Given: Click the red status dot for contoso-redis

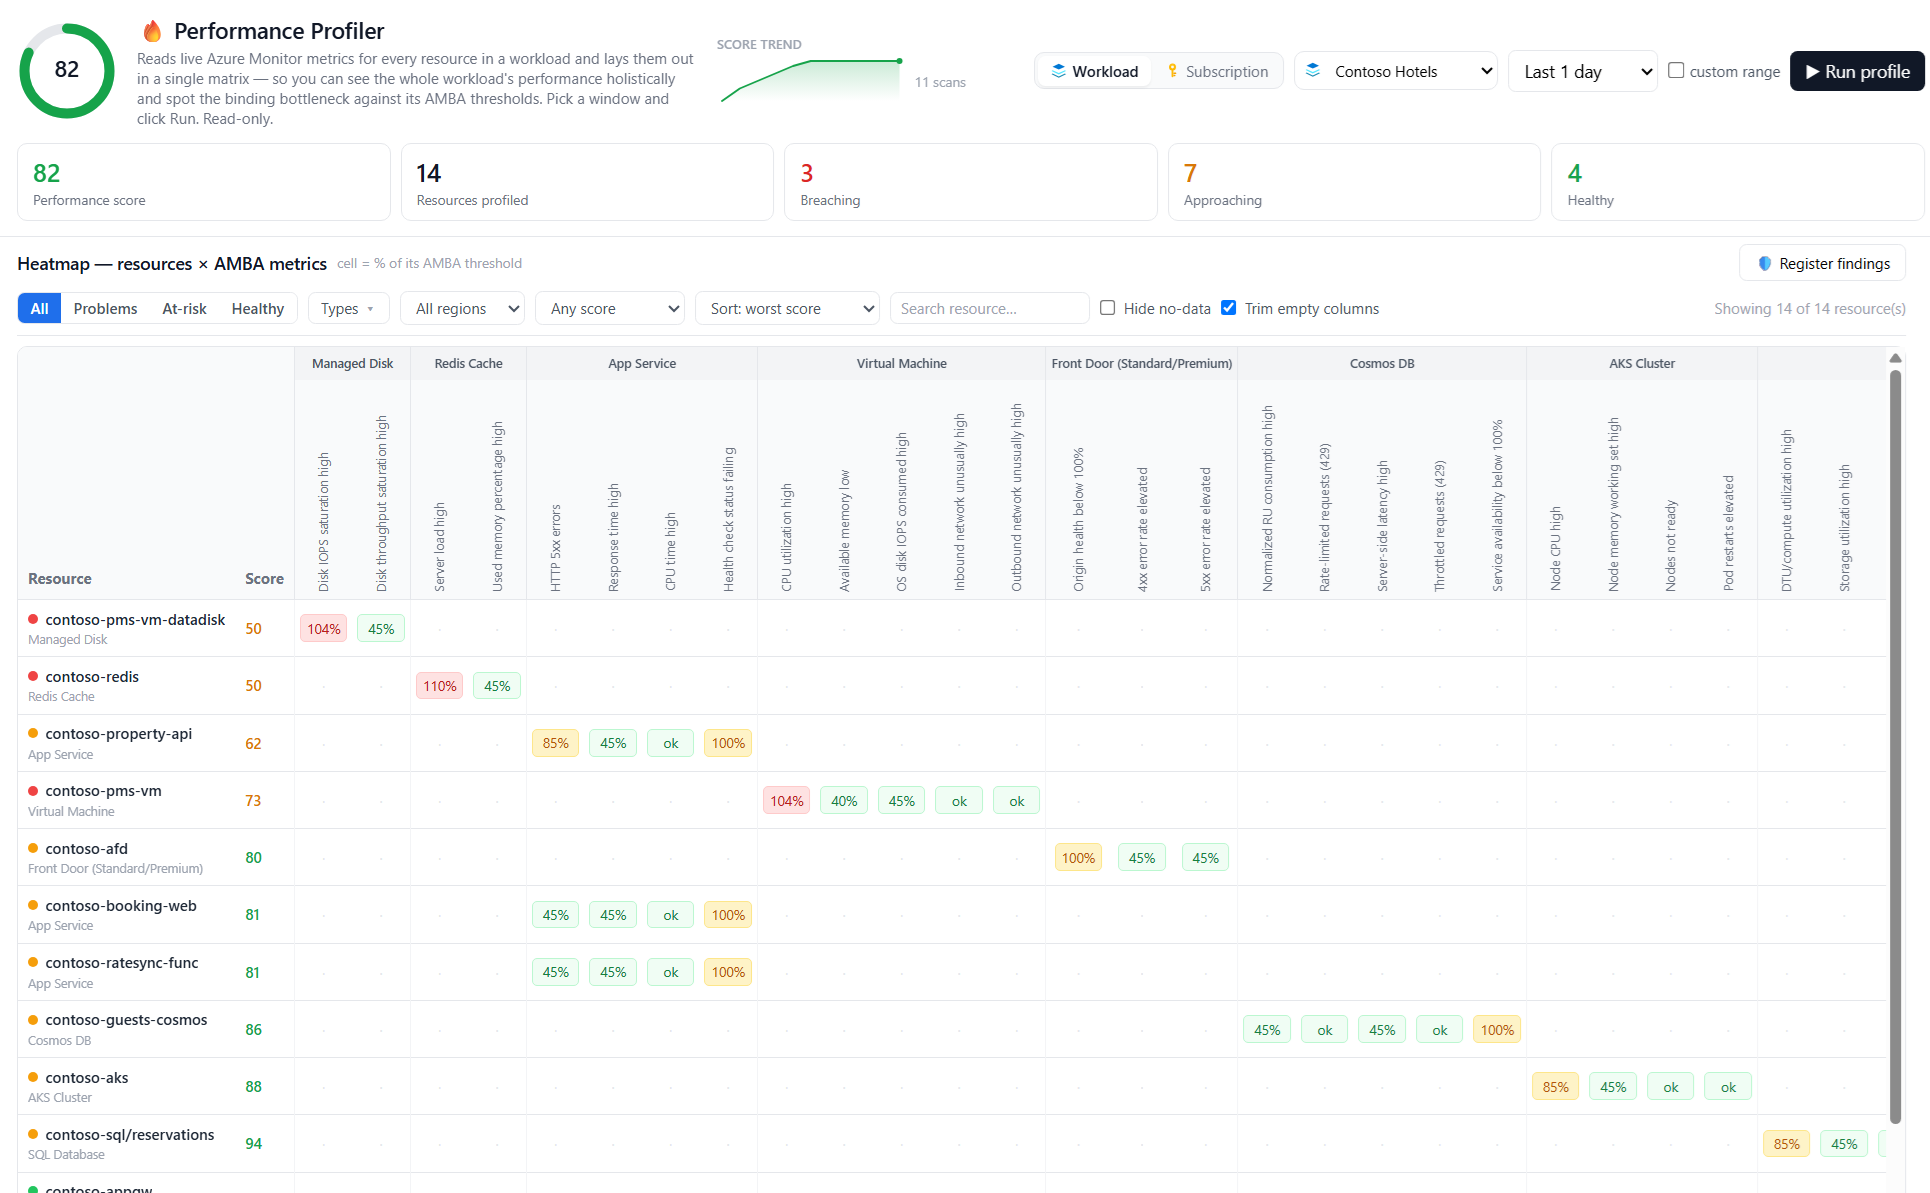Looking at the screenshot, I should click(x=33, y=676).
